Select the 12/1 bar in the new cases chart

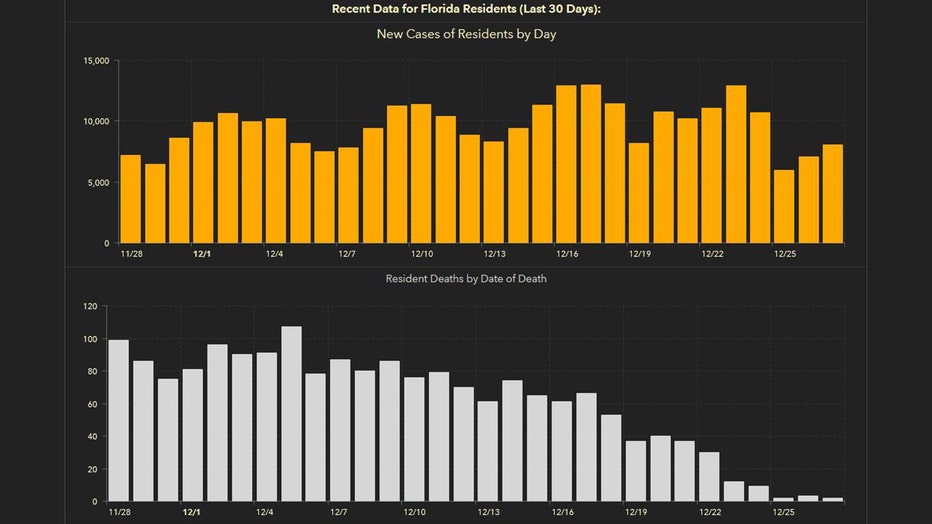[203, 183]
